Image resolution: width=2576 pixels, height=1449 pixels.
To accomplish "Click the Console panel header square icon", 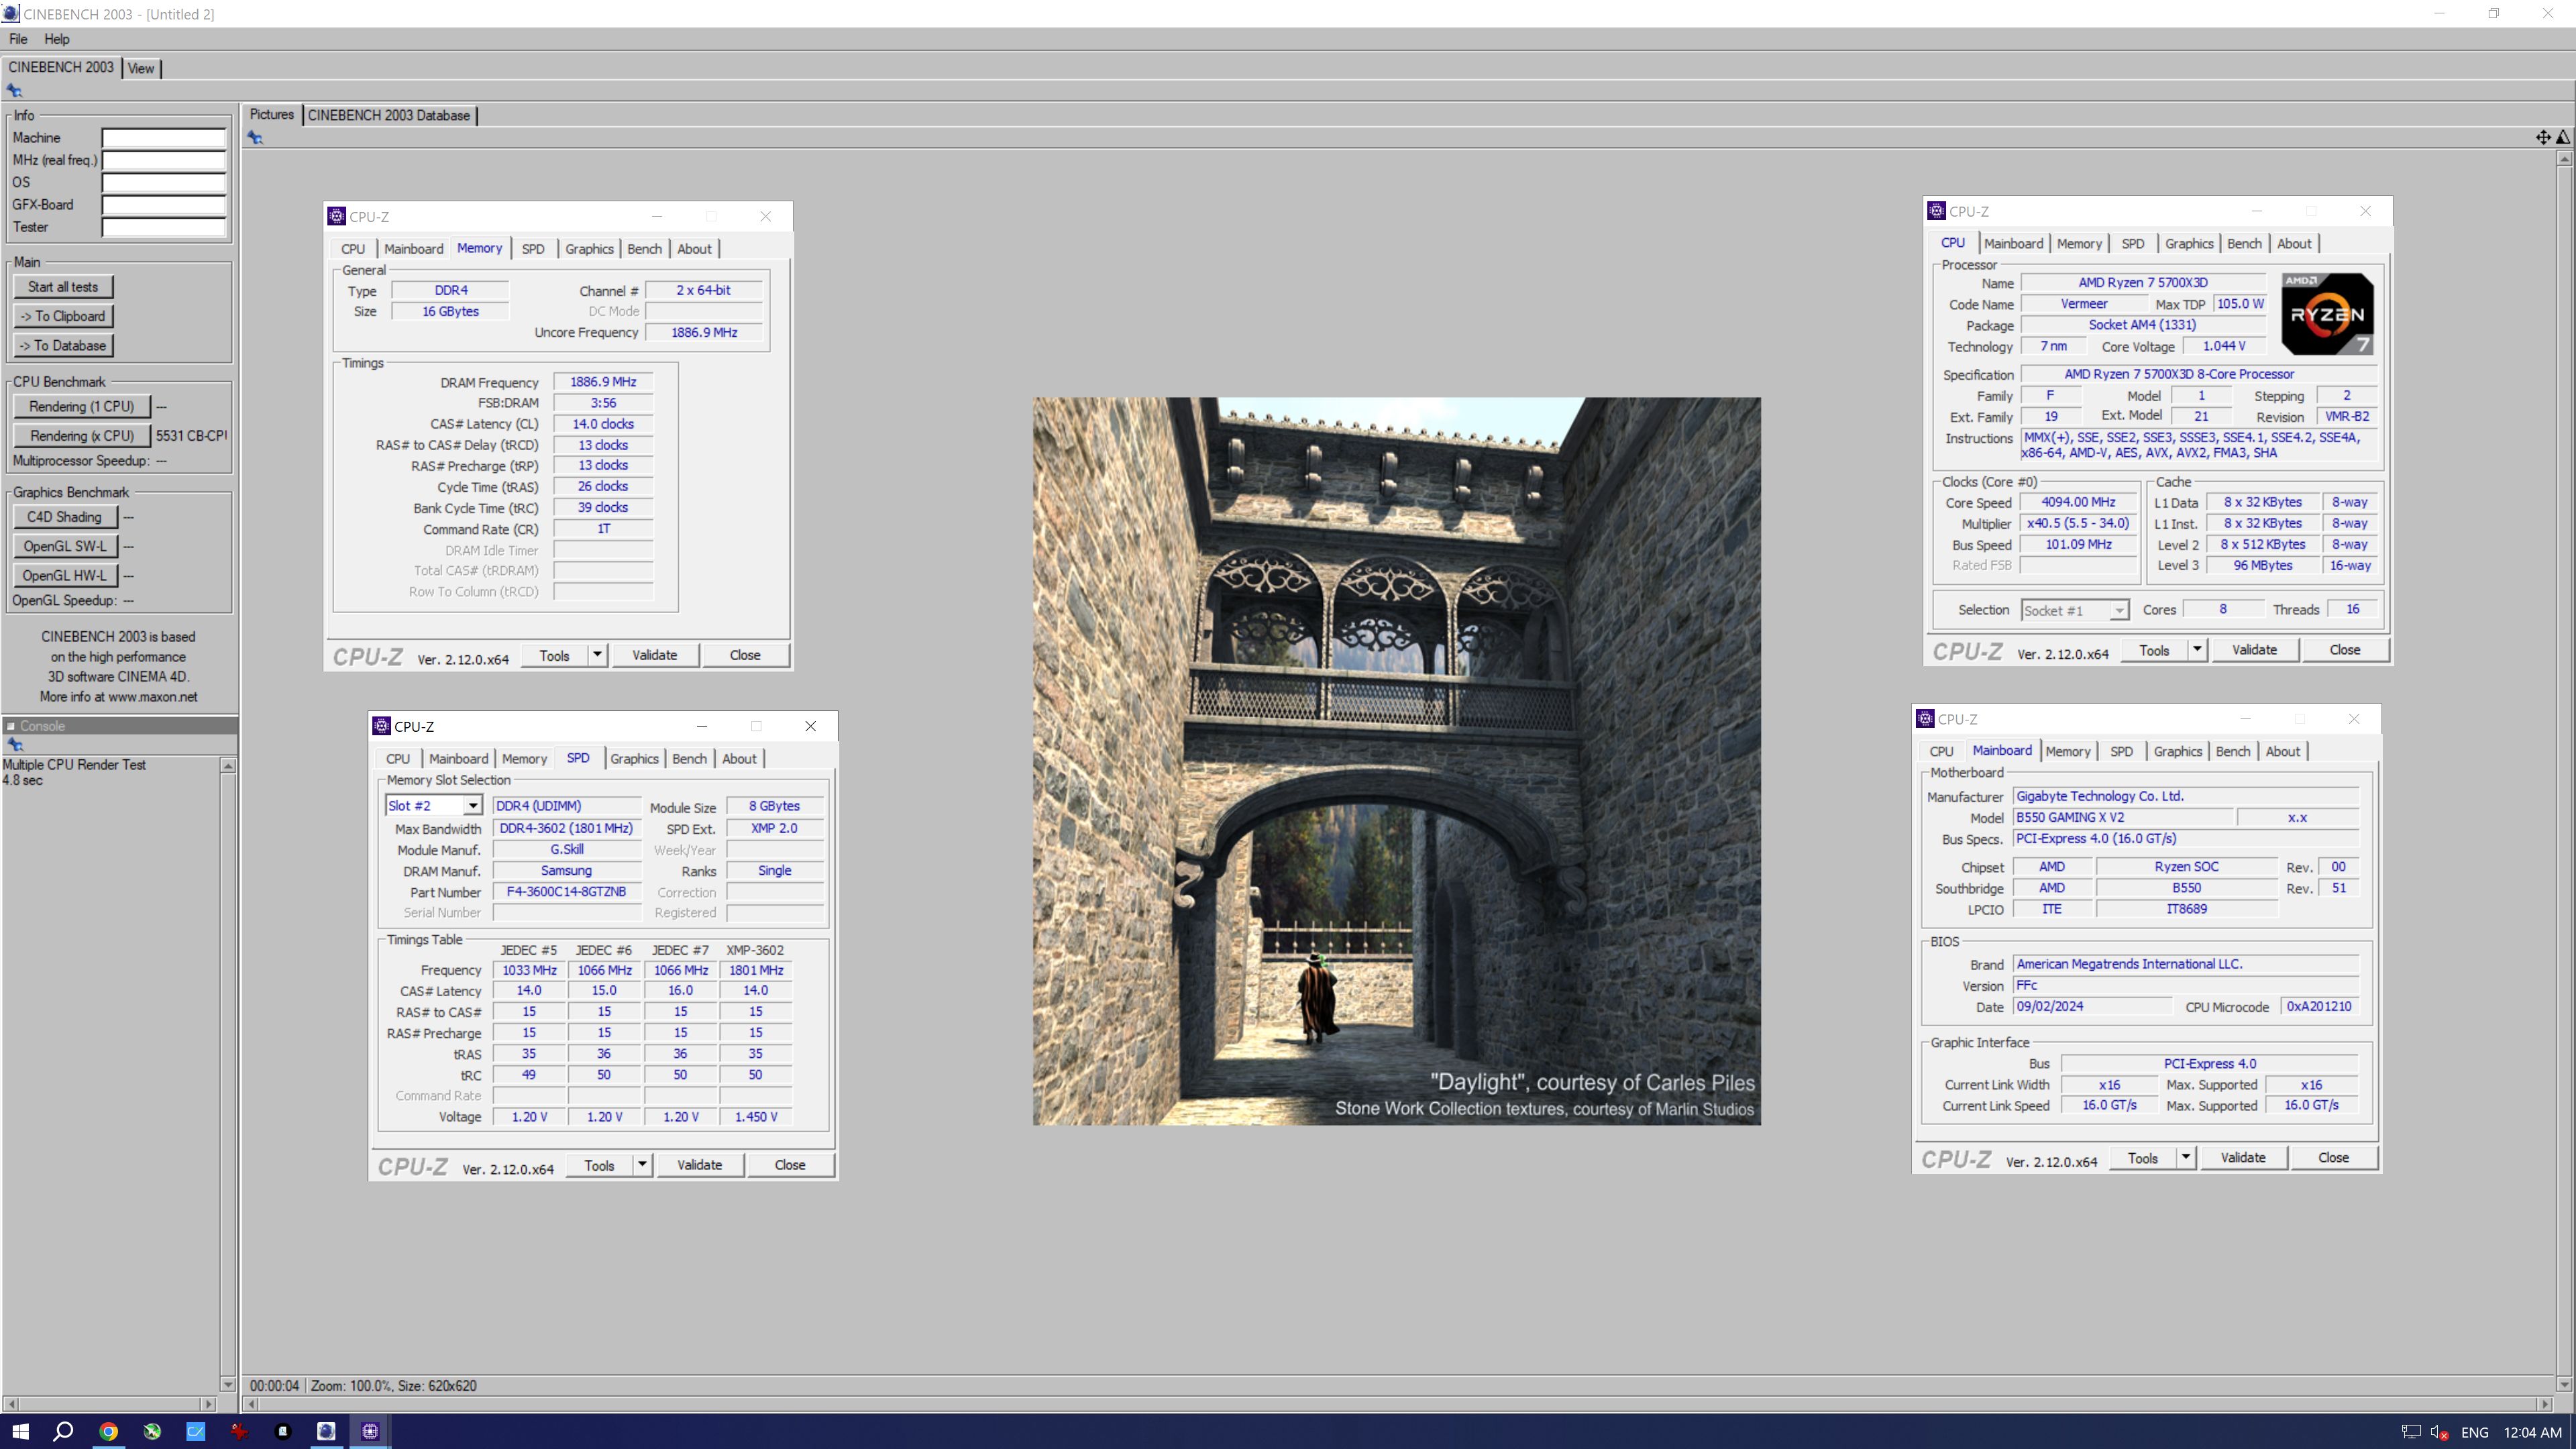I will coord(11,726).
